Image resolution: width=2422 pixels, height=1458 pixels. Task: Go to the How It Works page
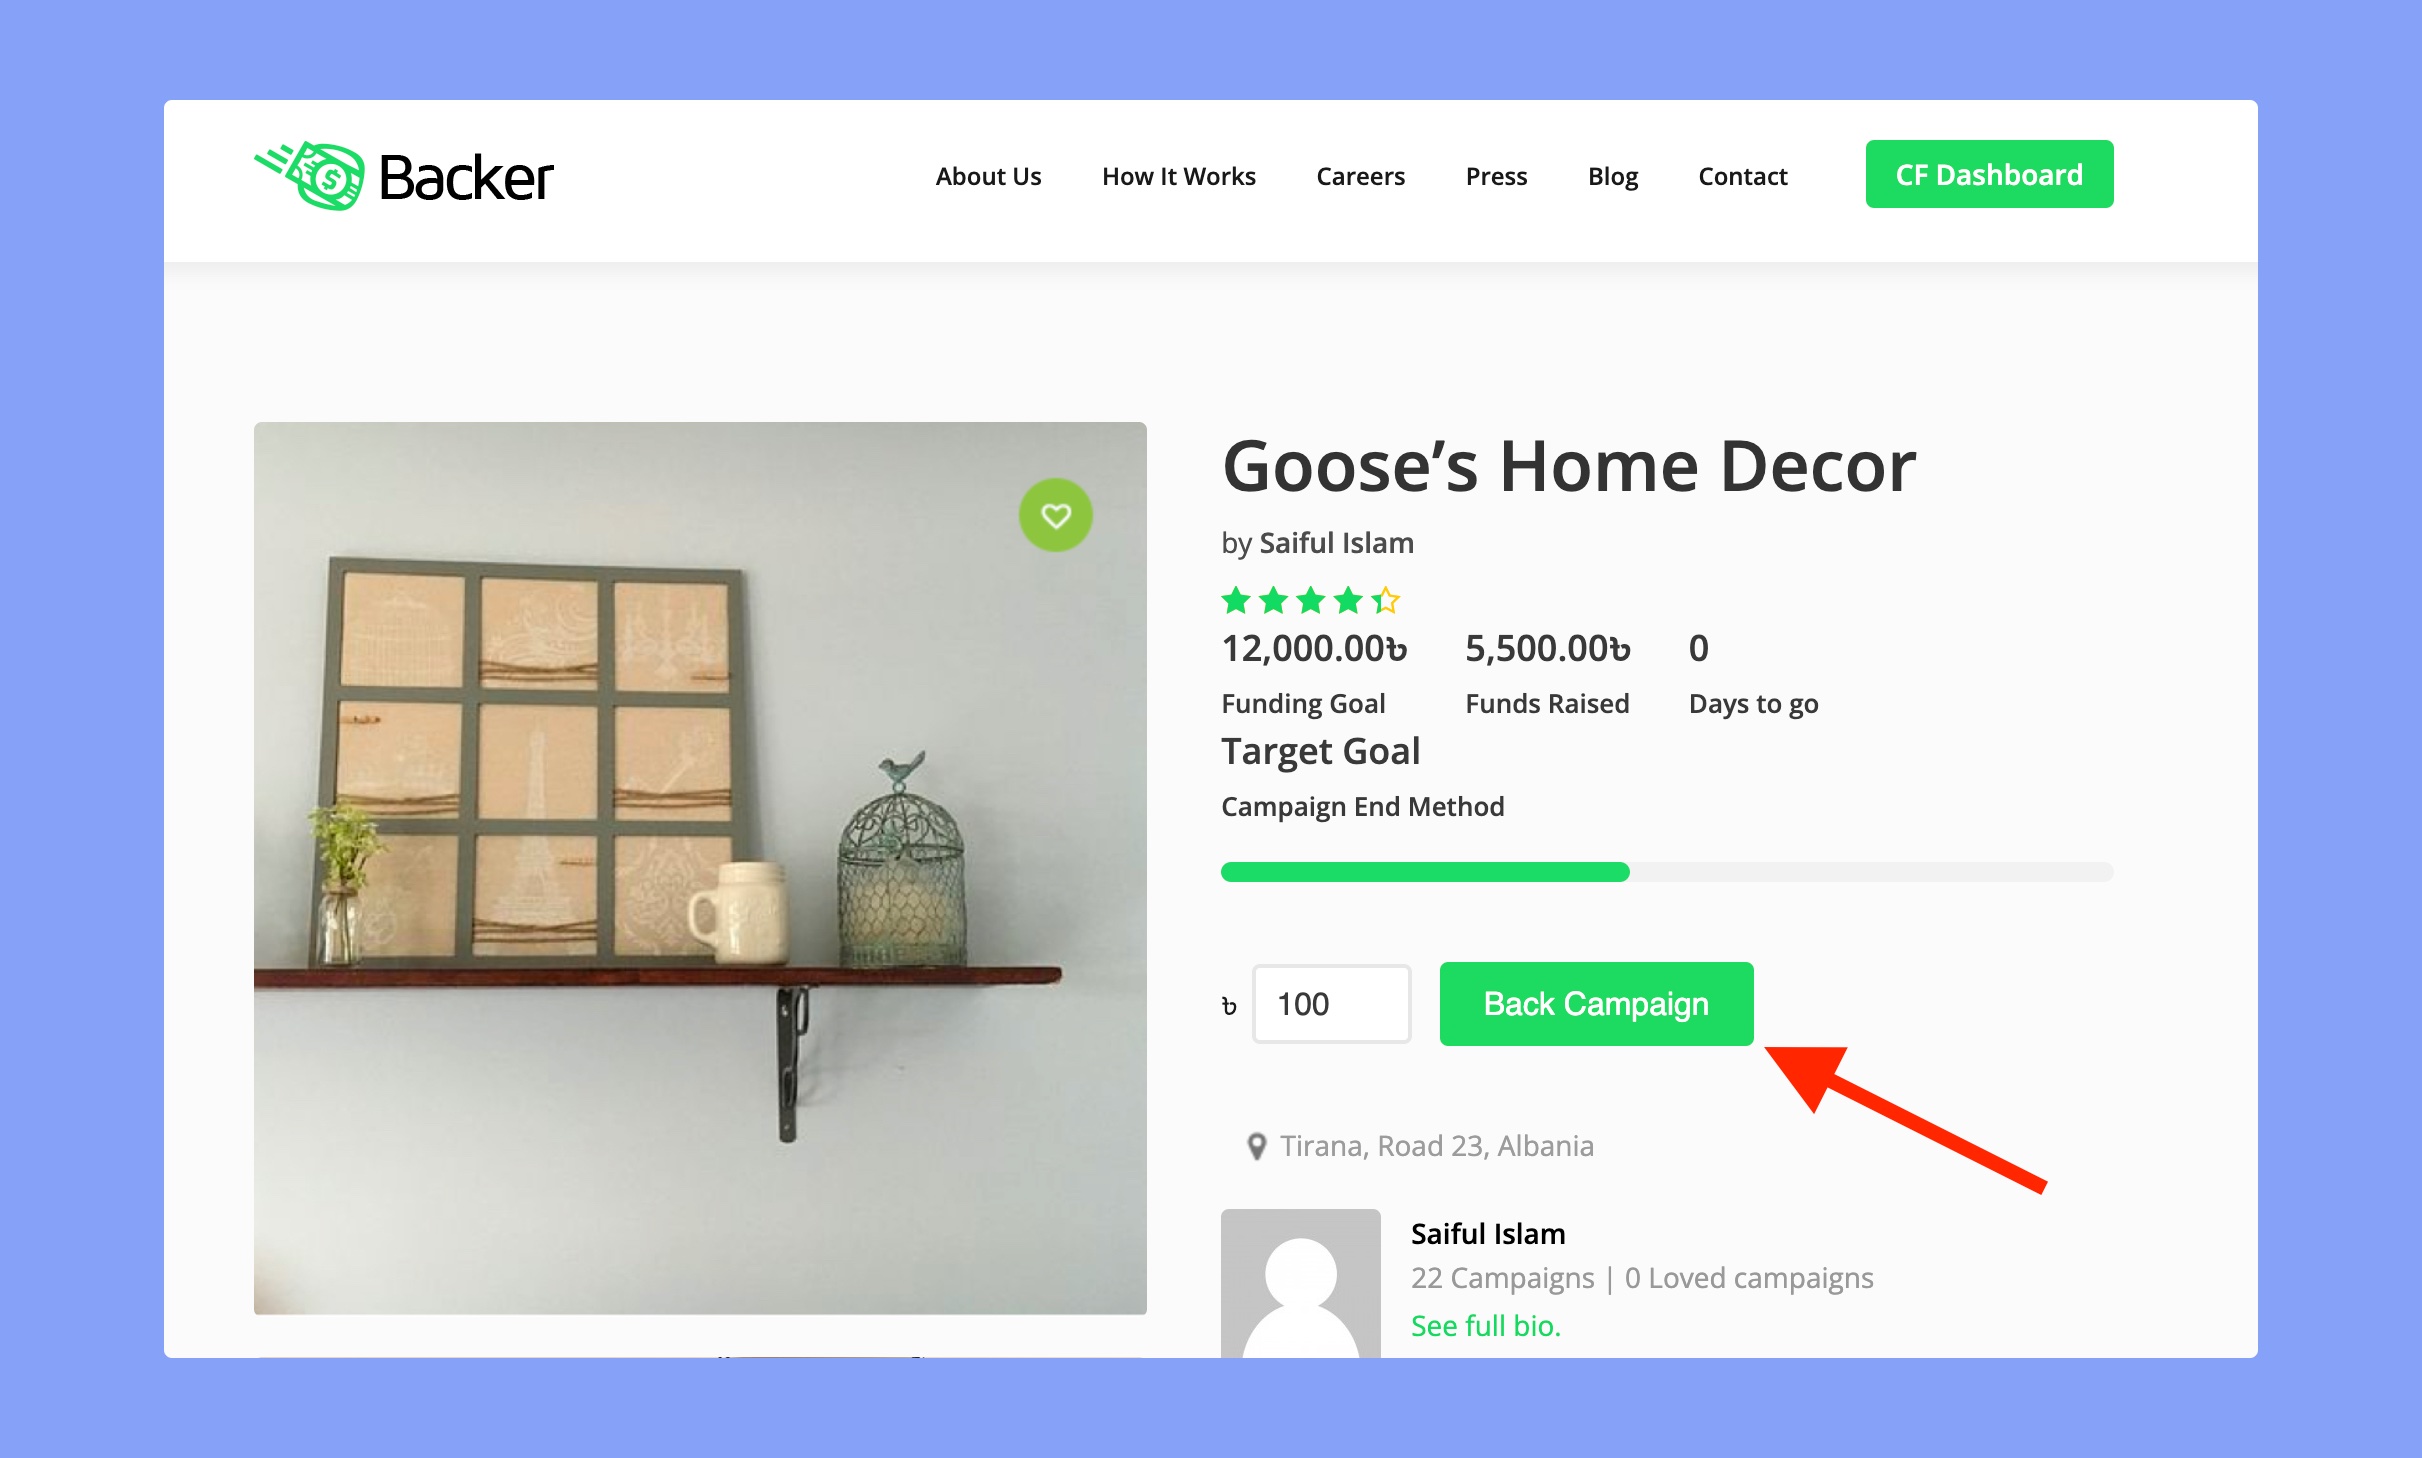pyautogui.click(x=1178, y=176)
